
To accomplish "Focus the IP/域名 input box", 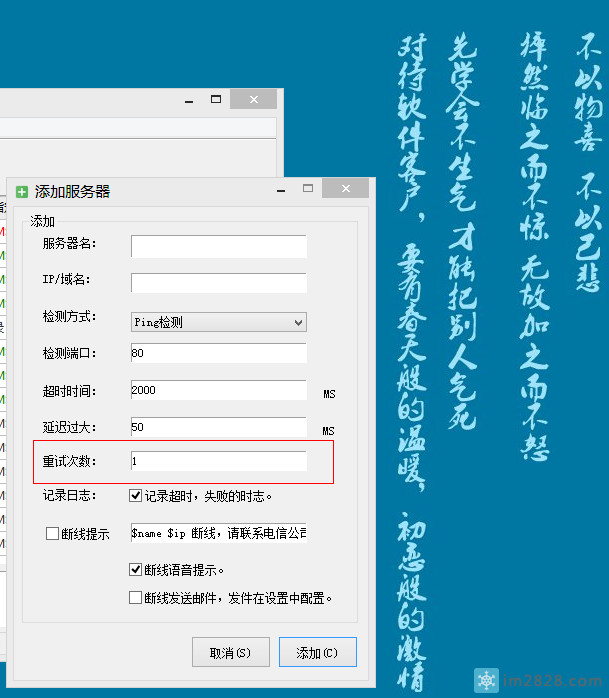I will 218,282.
